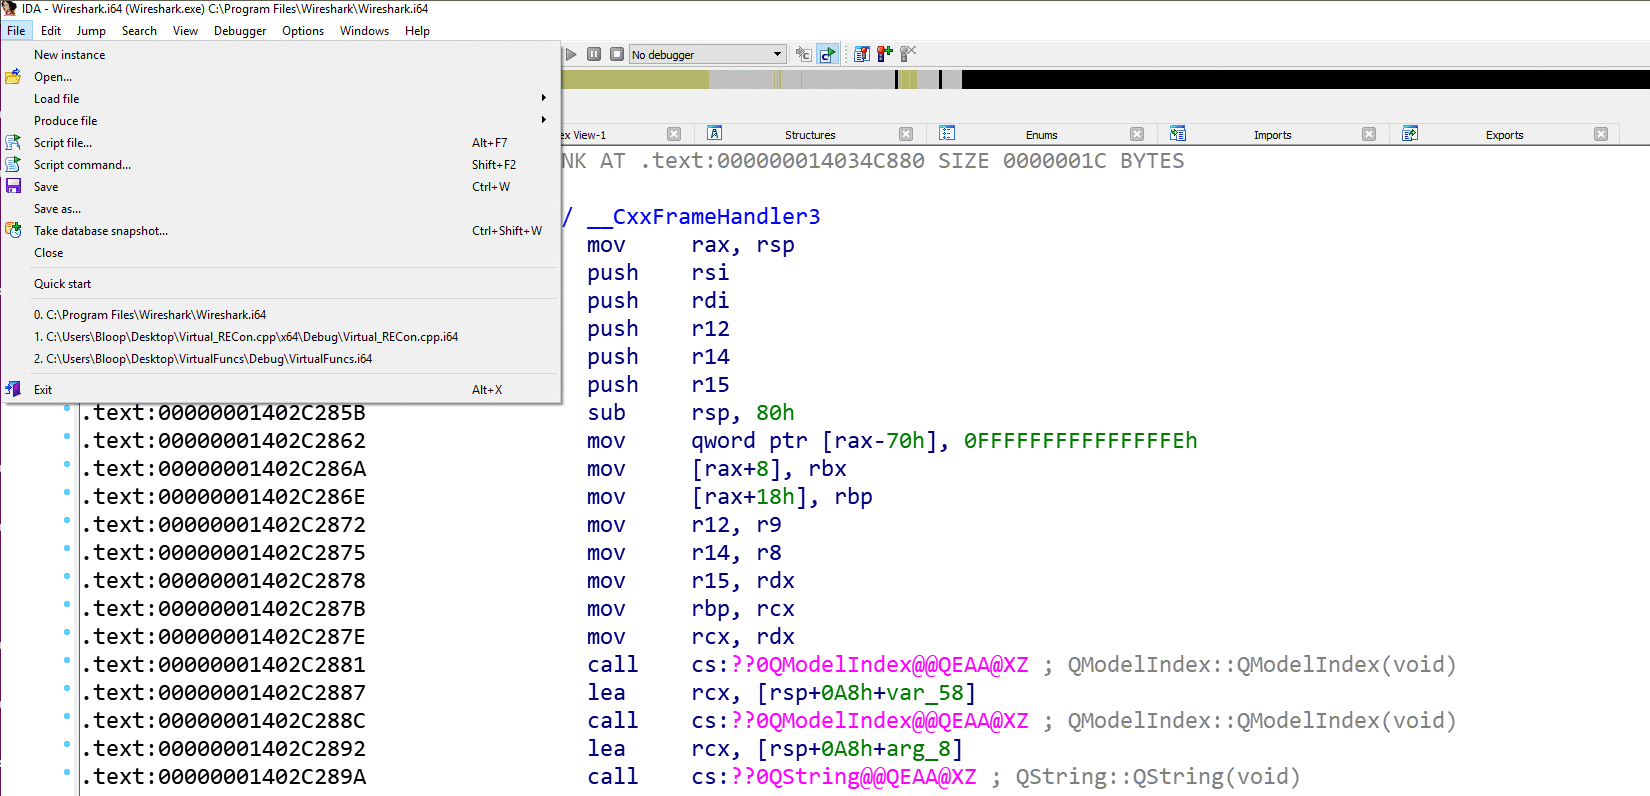Screen dimensions: 1650x796
Task: Switch to the Enums tab
Action: [1041, 135]
